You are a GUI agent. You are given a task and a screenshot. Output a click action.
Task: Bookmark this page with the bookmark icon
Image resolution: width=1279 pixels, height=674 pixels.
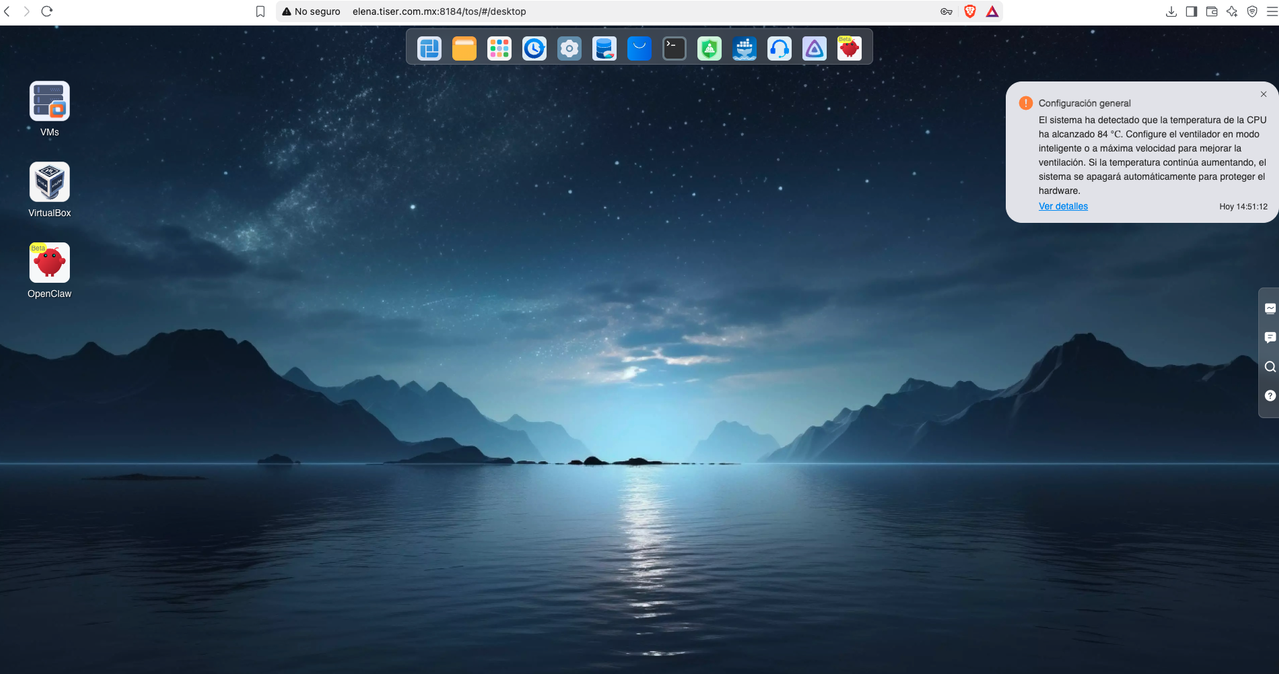(x=260, y=12)
